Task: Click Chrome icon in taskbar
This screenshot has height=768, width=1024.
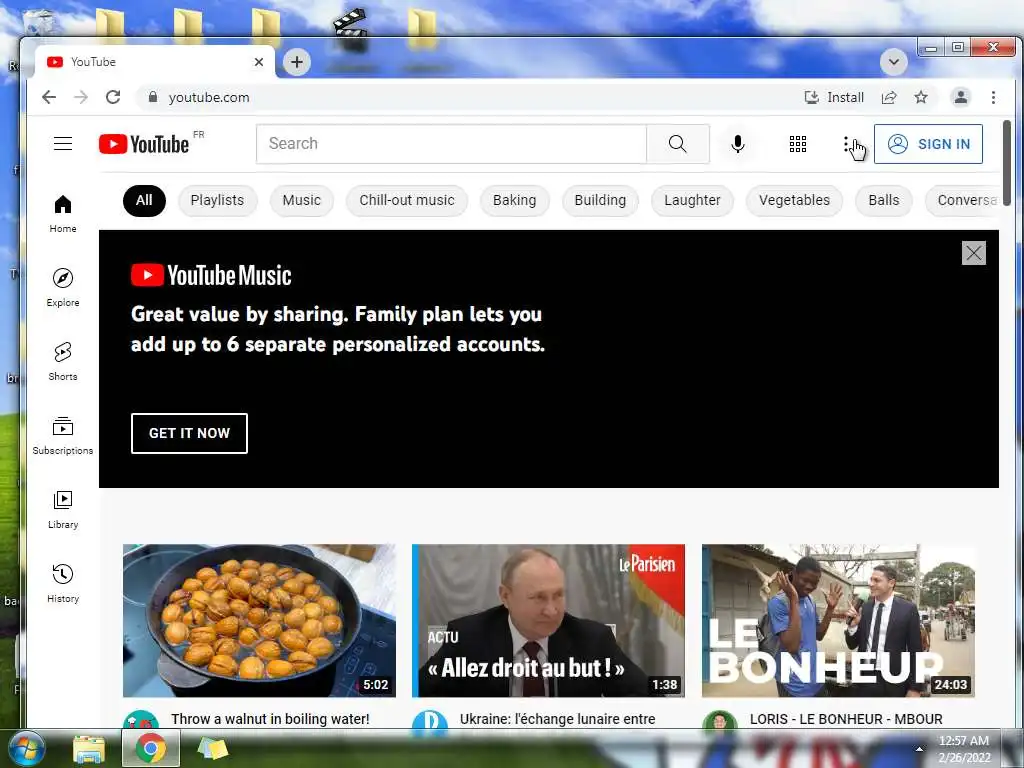Action: (x=151, y=748)
